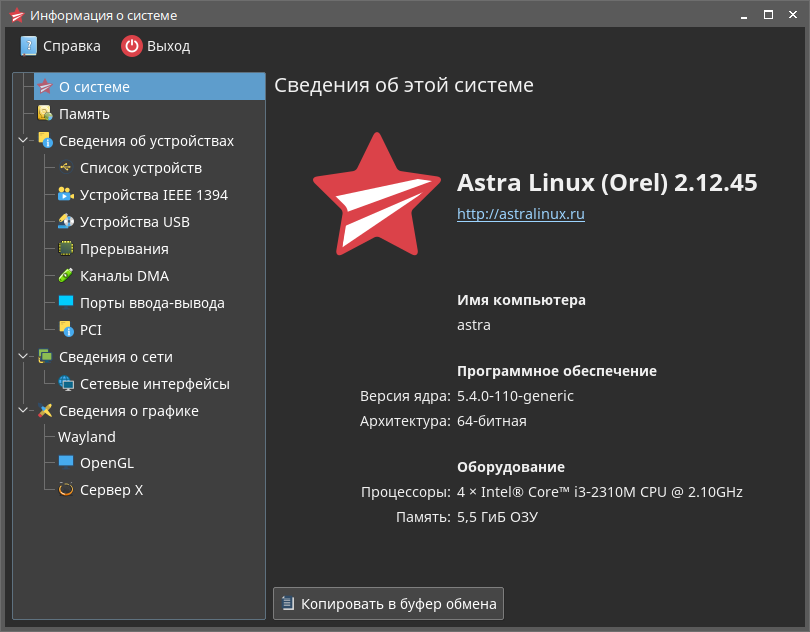Screen dimensions: 810x632
Task: Click the Память memory icon
Action: click(x=45, y=113)
